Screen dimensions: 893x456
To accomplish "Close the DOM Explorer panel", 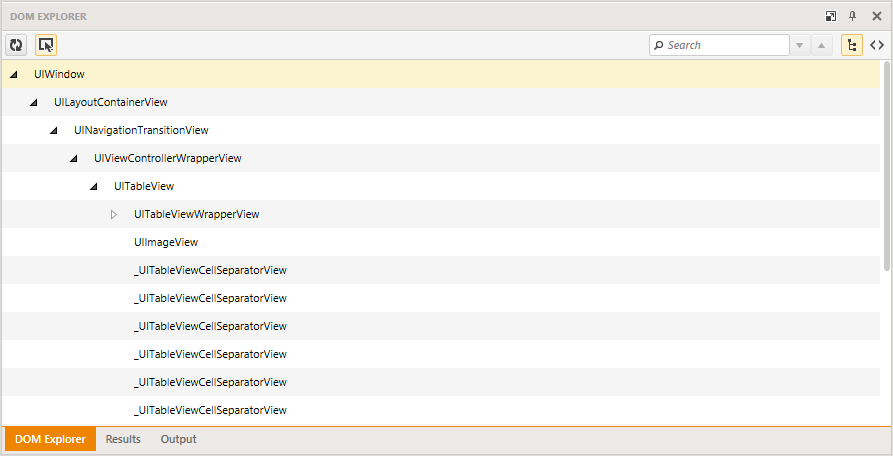I will click(x=877, y=16).
